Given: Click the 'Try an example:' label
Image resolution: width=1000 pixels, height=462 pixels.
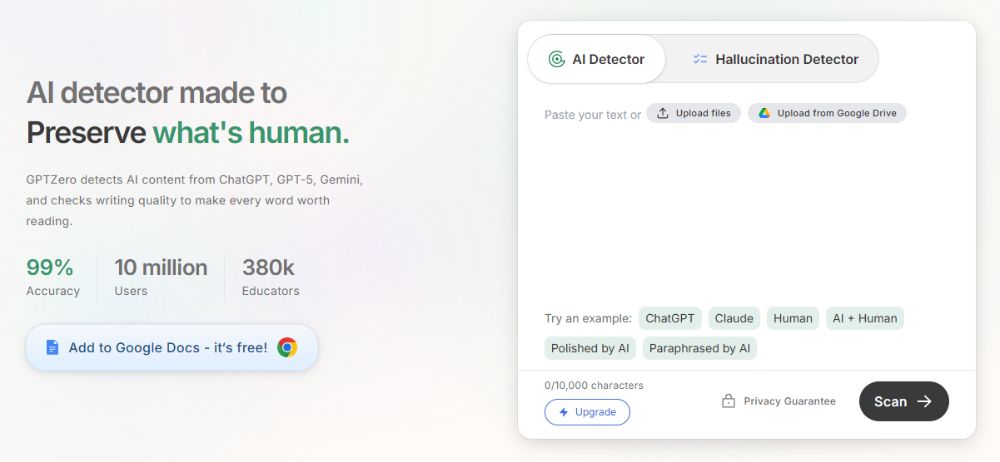Looking at the screenshot, I should pos(588,318).
